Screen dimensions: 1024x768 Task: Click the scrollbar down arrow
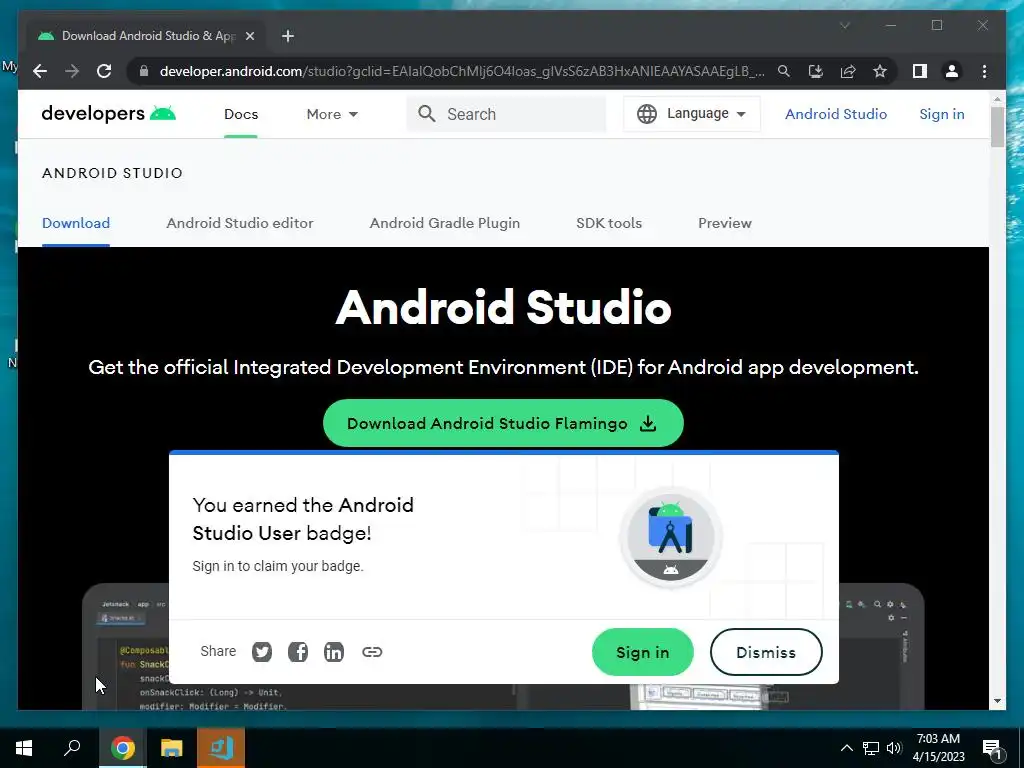pyautogui.click(x=997, y=701)
